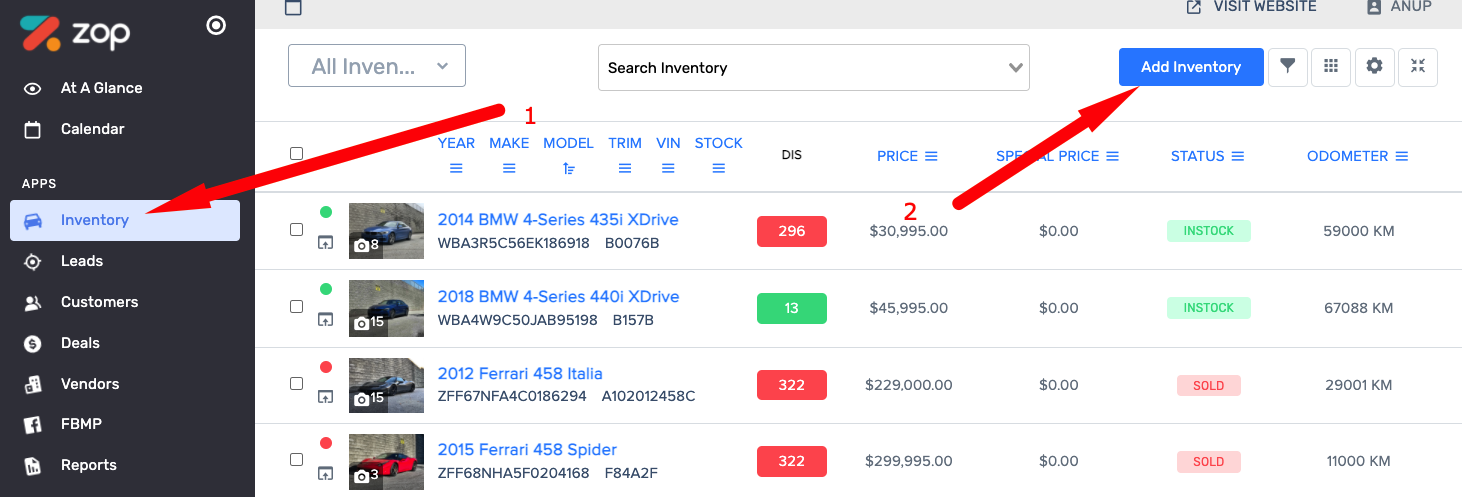Open the filter funnel icon

[x=1288, y=66]
